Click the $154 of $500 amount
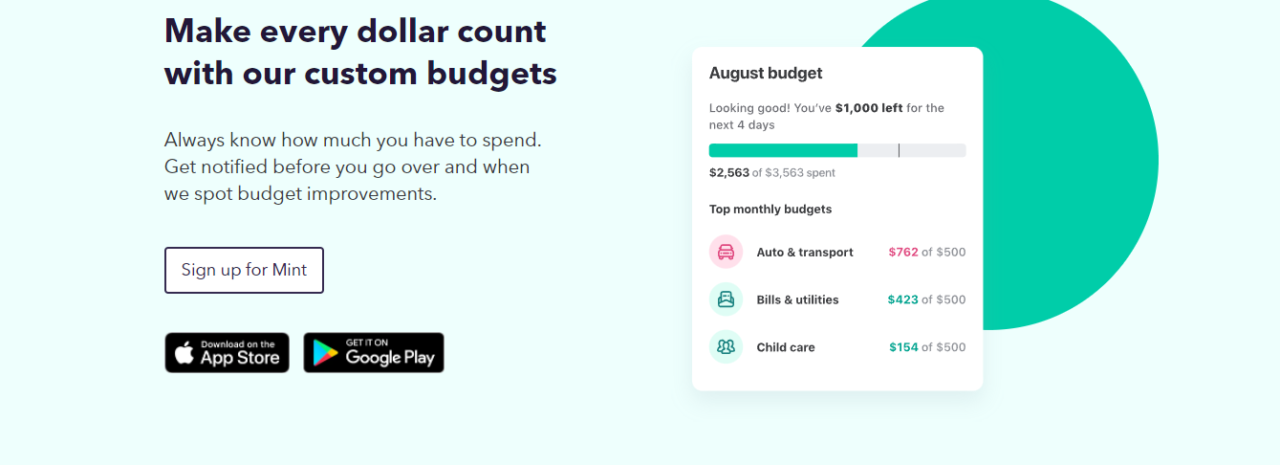The height and width of the screenshot is (465, 1280). click(x=928, y=348)
